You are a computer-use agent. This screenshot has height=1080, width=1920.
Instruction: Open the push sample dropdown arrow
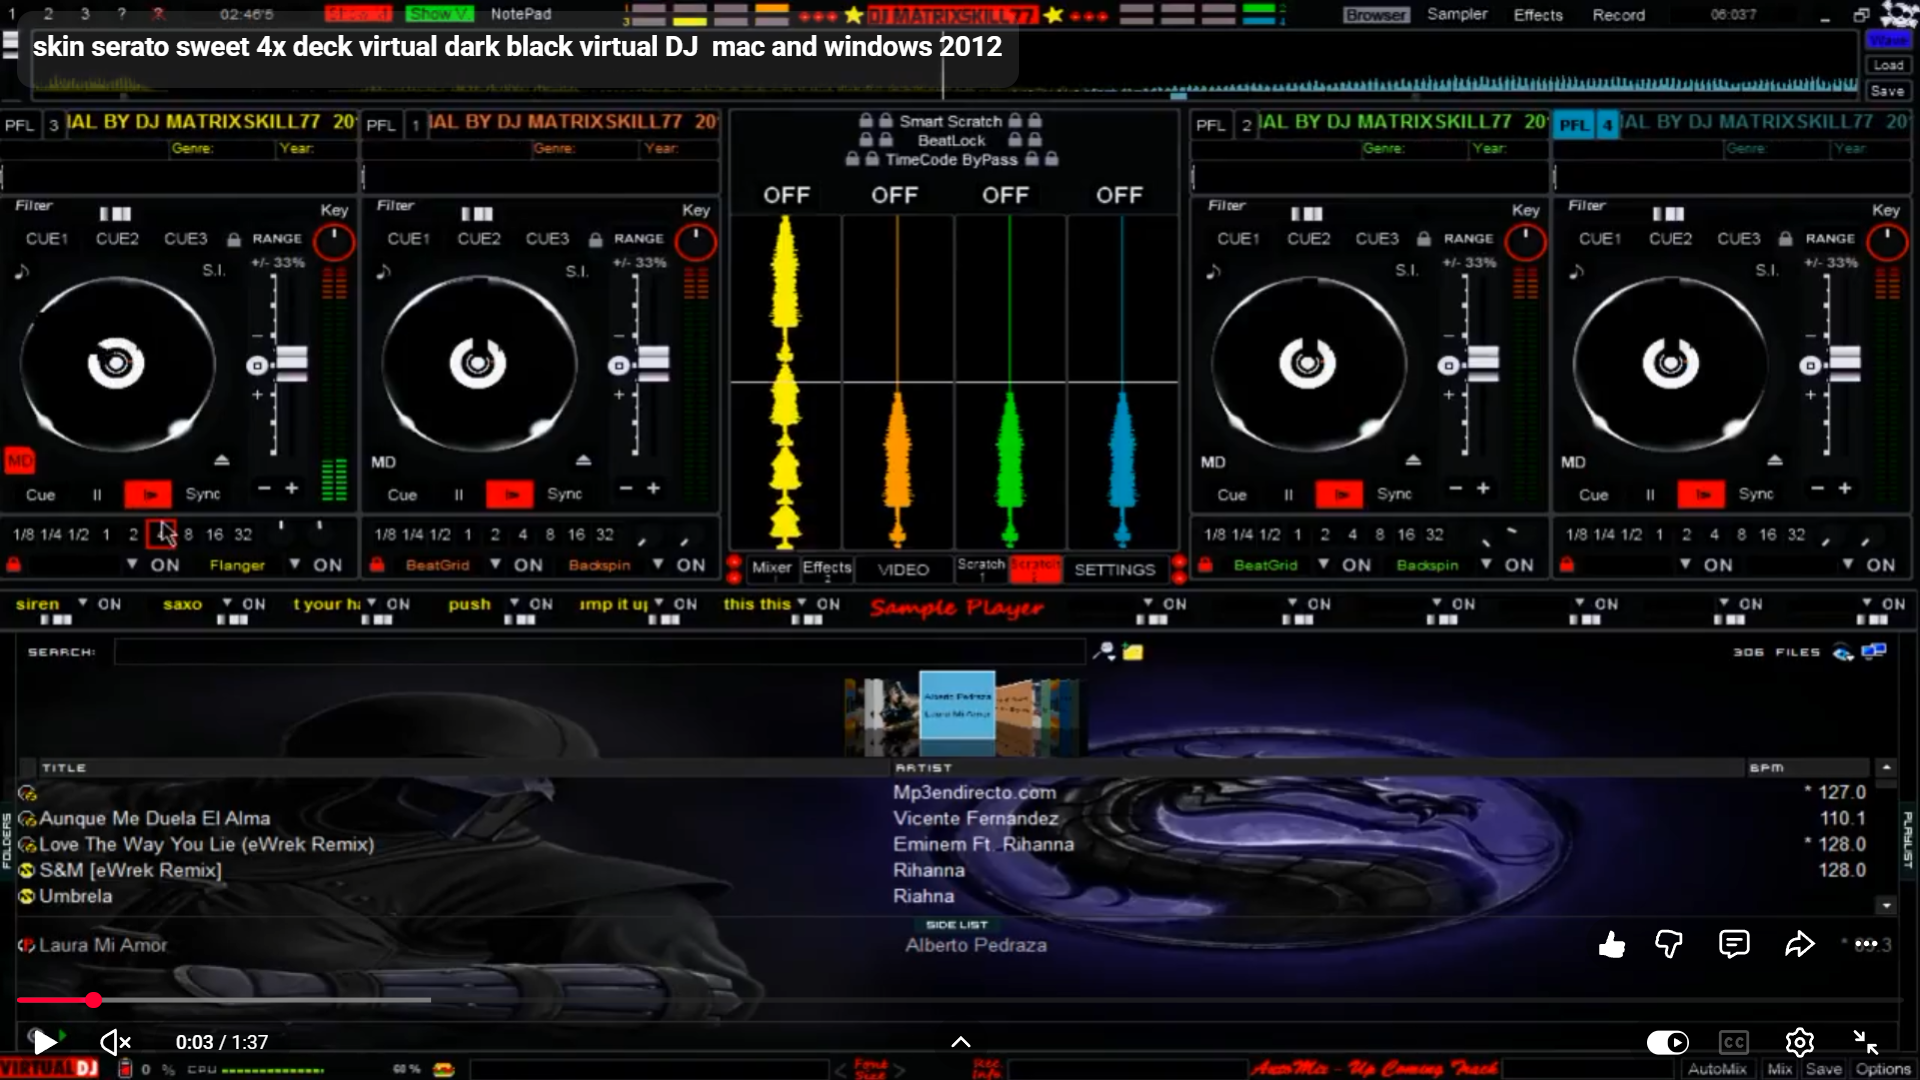click(514, 603)
